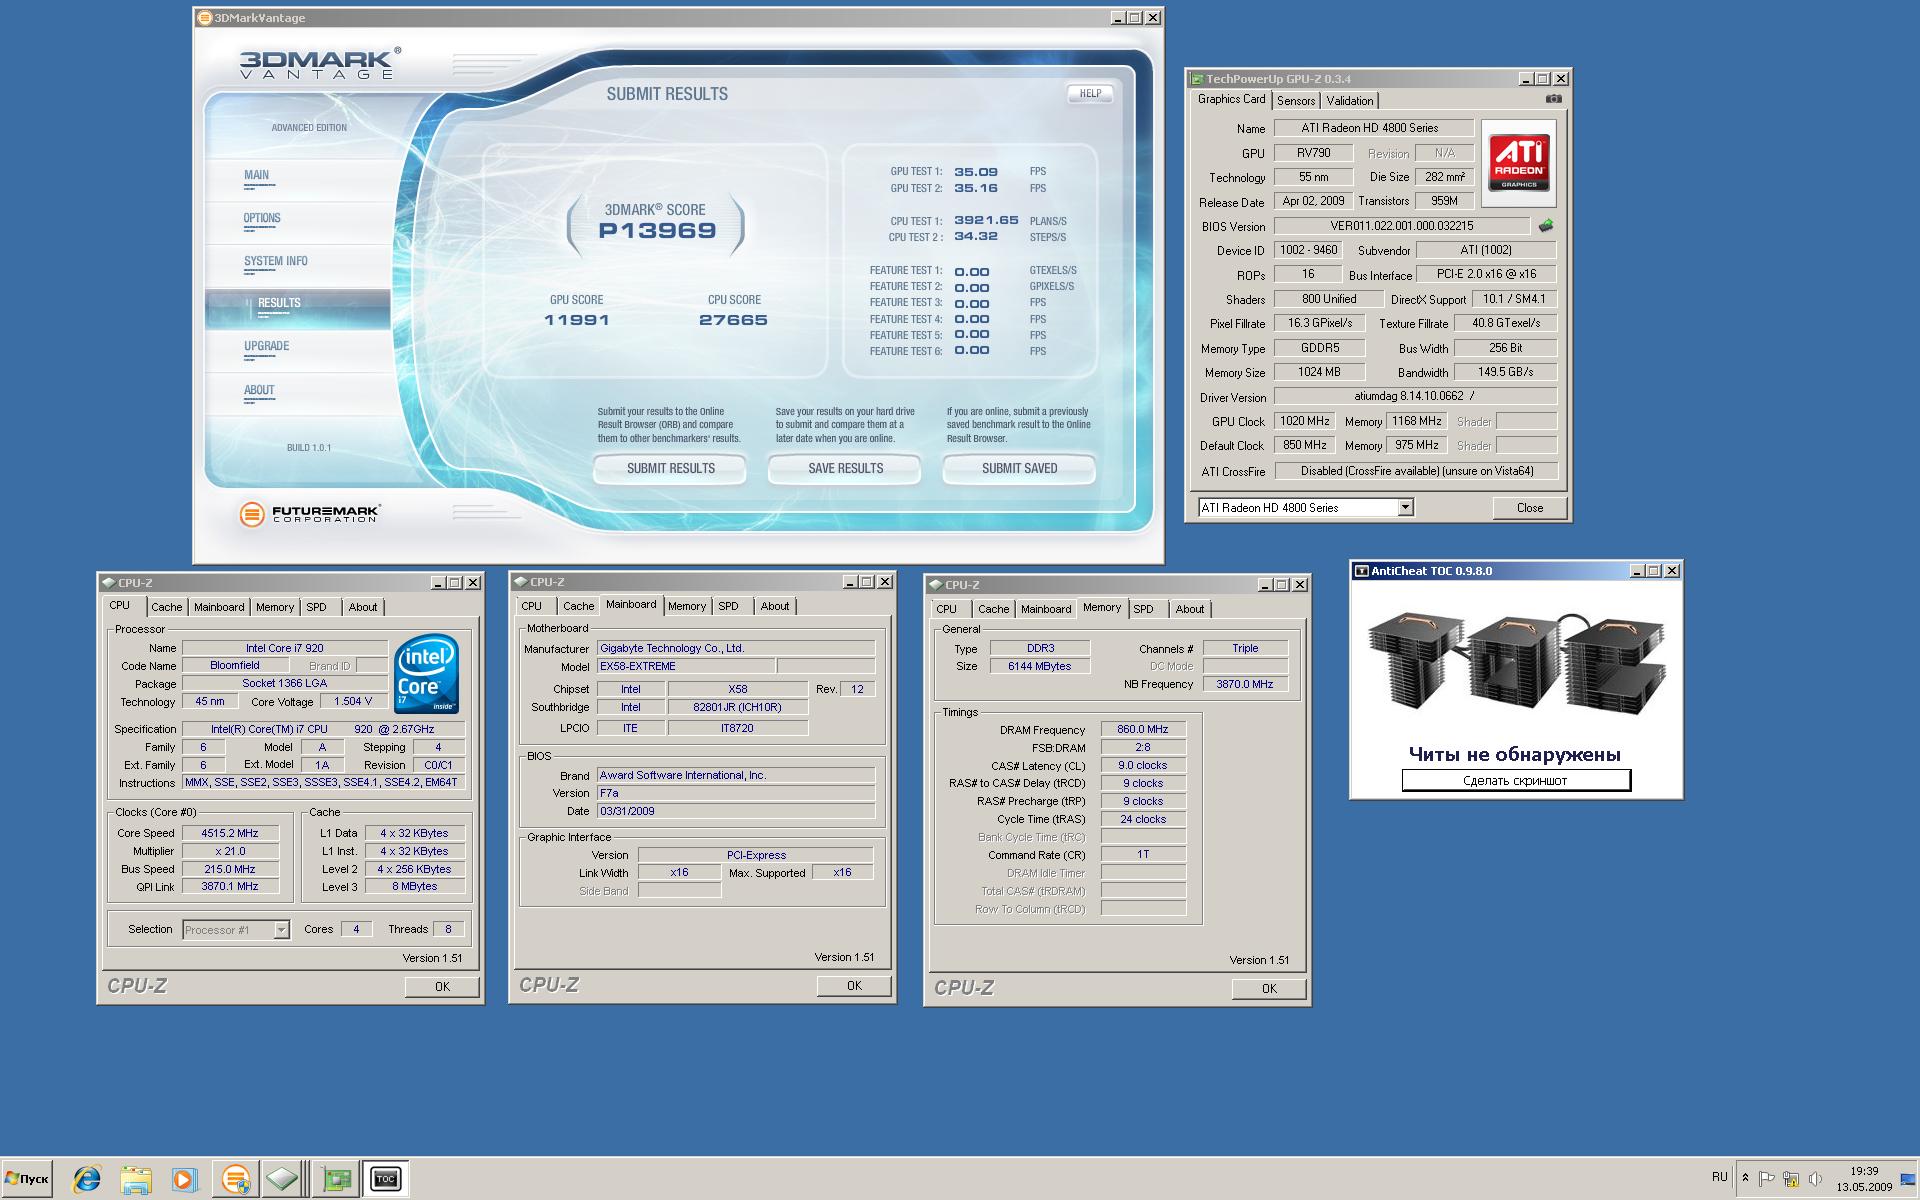The width and height of the screenshot is (1920, 1200).
Task: Click the ATI Radeon logo in GPU-Z
Action: [x=1518, y=162]
